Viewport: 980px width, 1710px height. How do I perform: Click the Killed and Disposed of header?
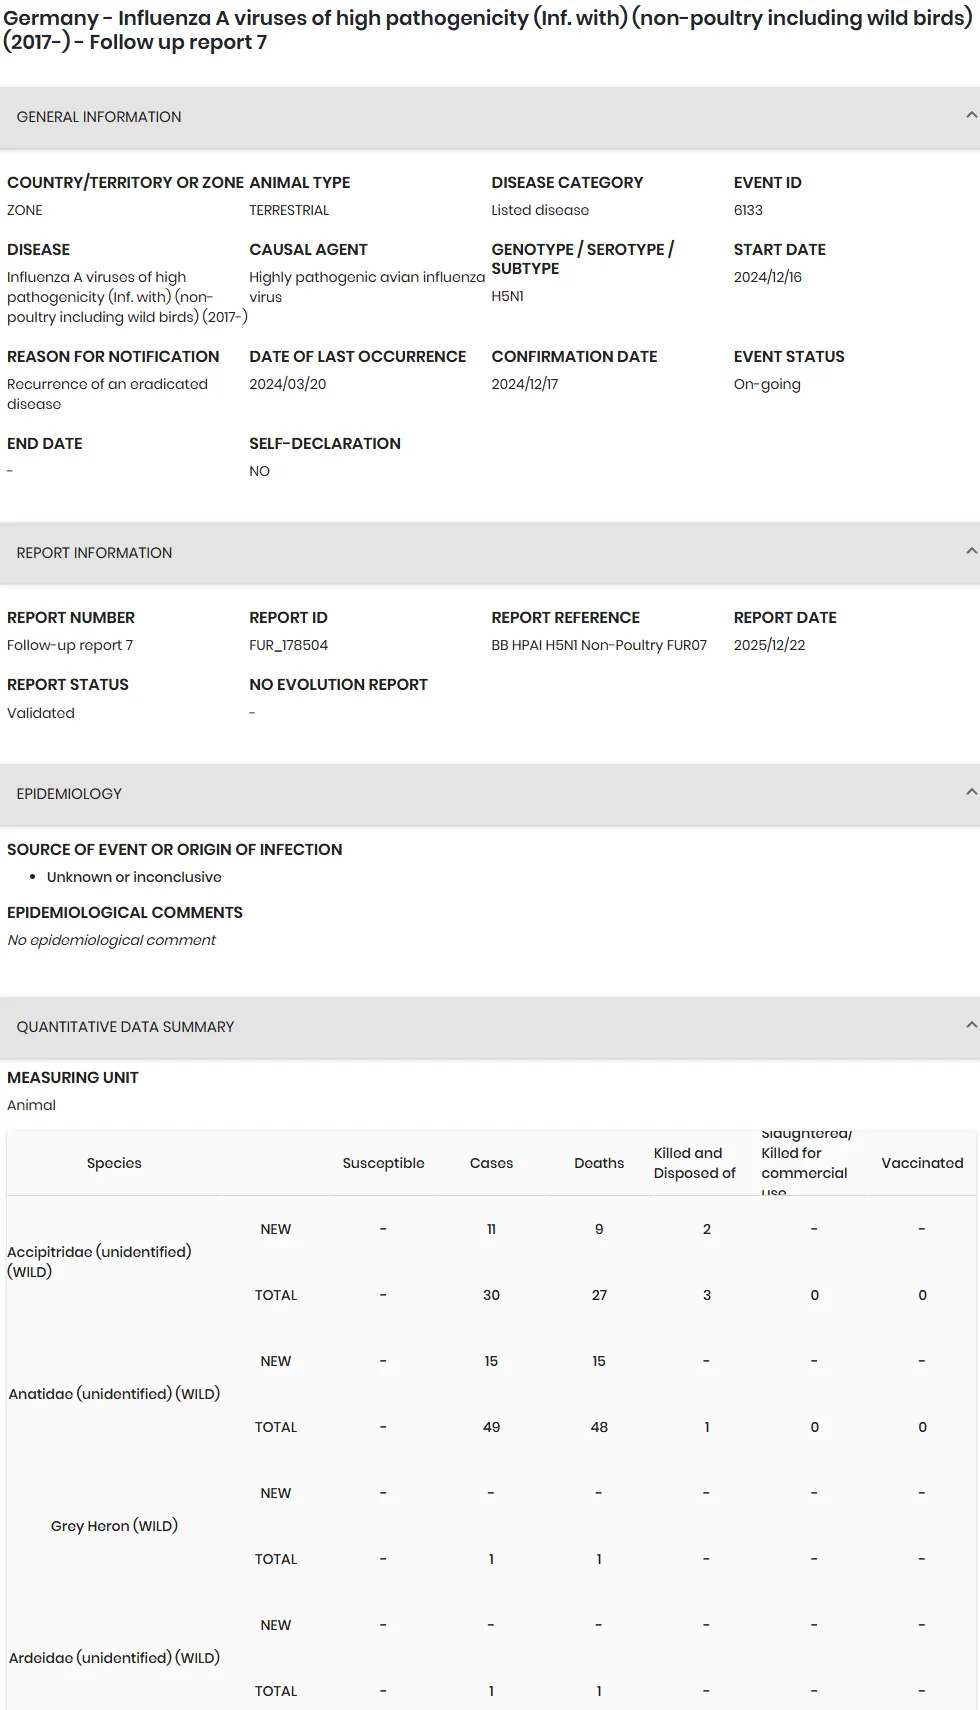[695, 1163]
